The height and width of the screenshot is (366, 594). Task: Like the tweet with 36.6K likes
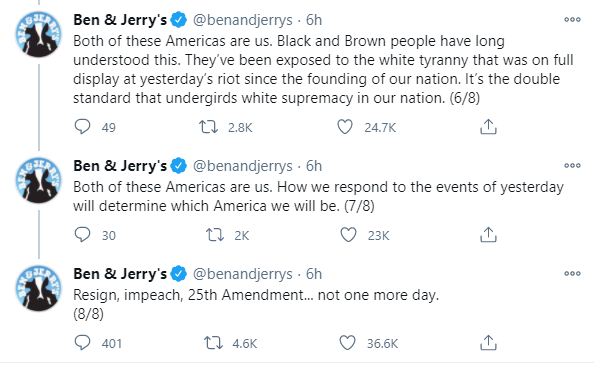coord(347,343)
